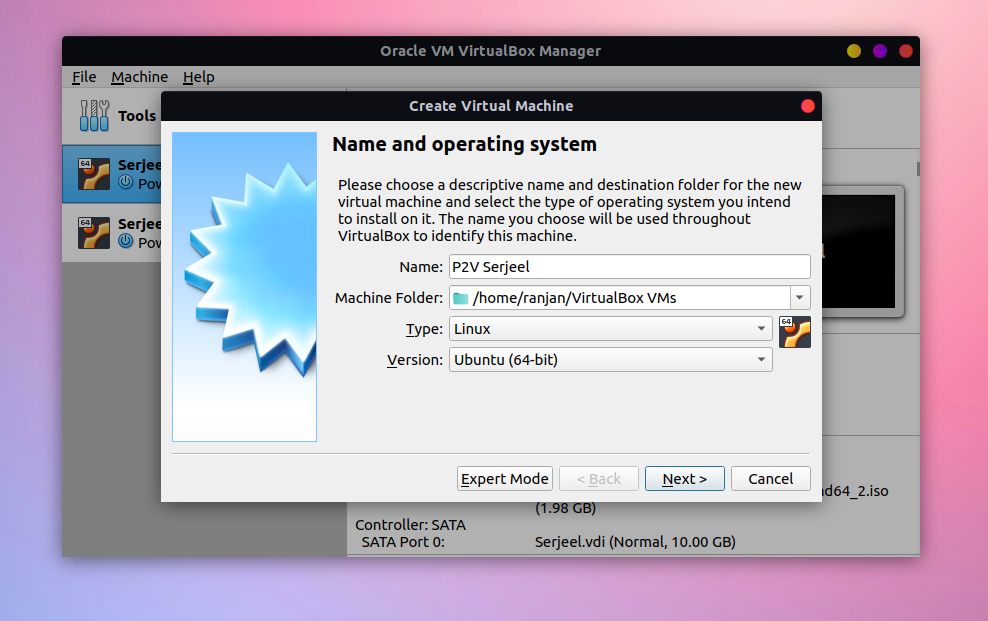Viewport: 988px width, 621px height.
Task: Close the Create Virtual Machine dialog
Action: coord(808,106)
